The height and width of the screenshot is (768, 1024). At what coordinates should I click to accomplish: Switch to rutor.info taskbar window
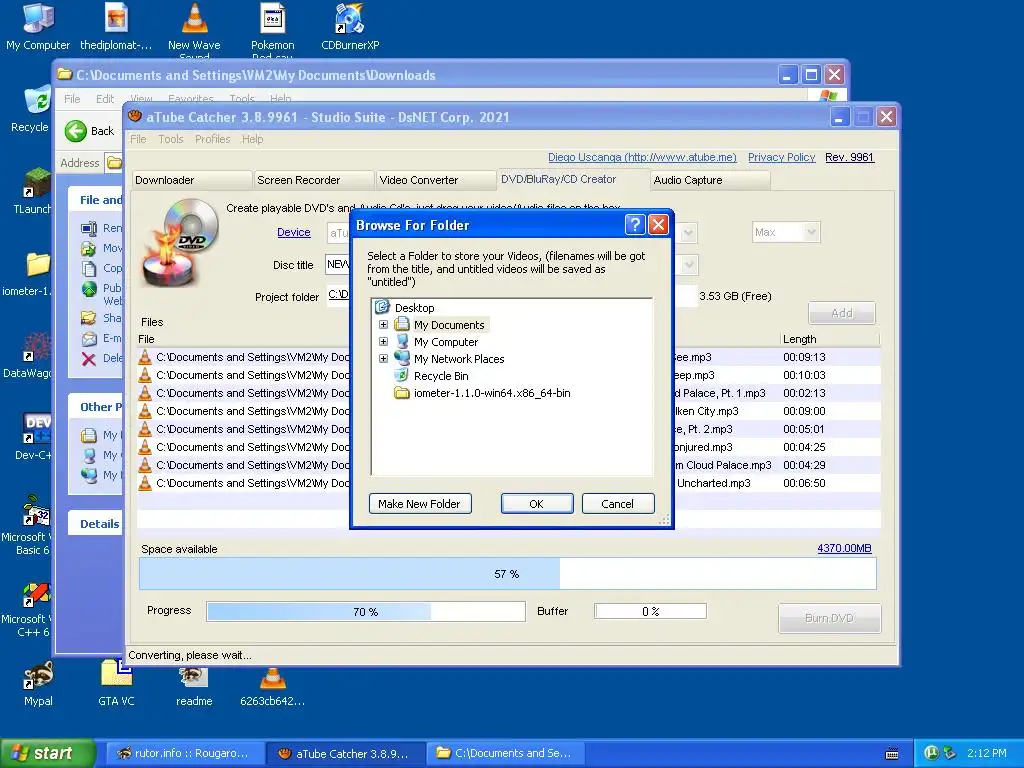point(187,753)
